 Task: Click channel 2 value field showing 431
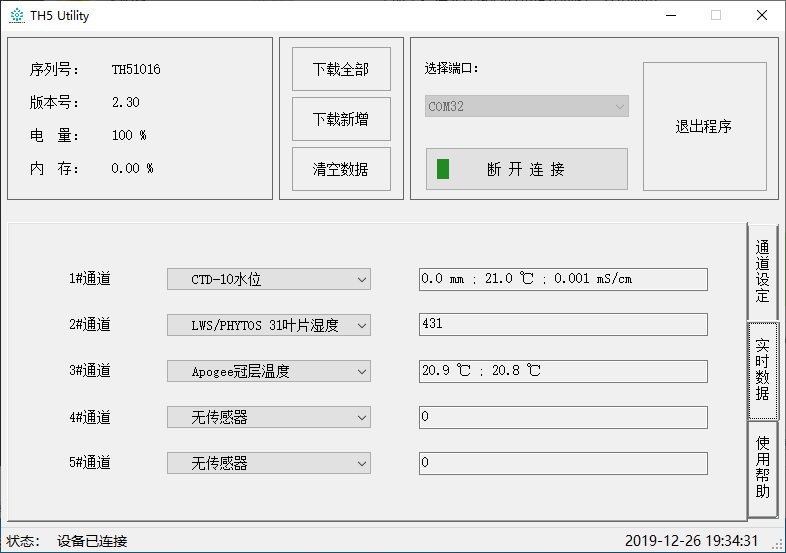click(562, 325)
